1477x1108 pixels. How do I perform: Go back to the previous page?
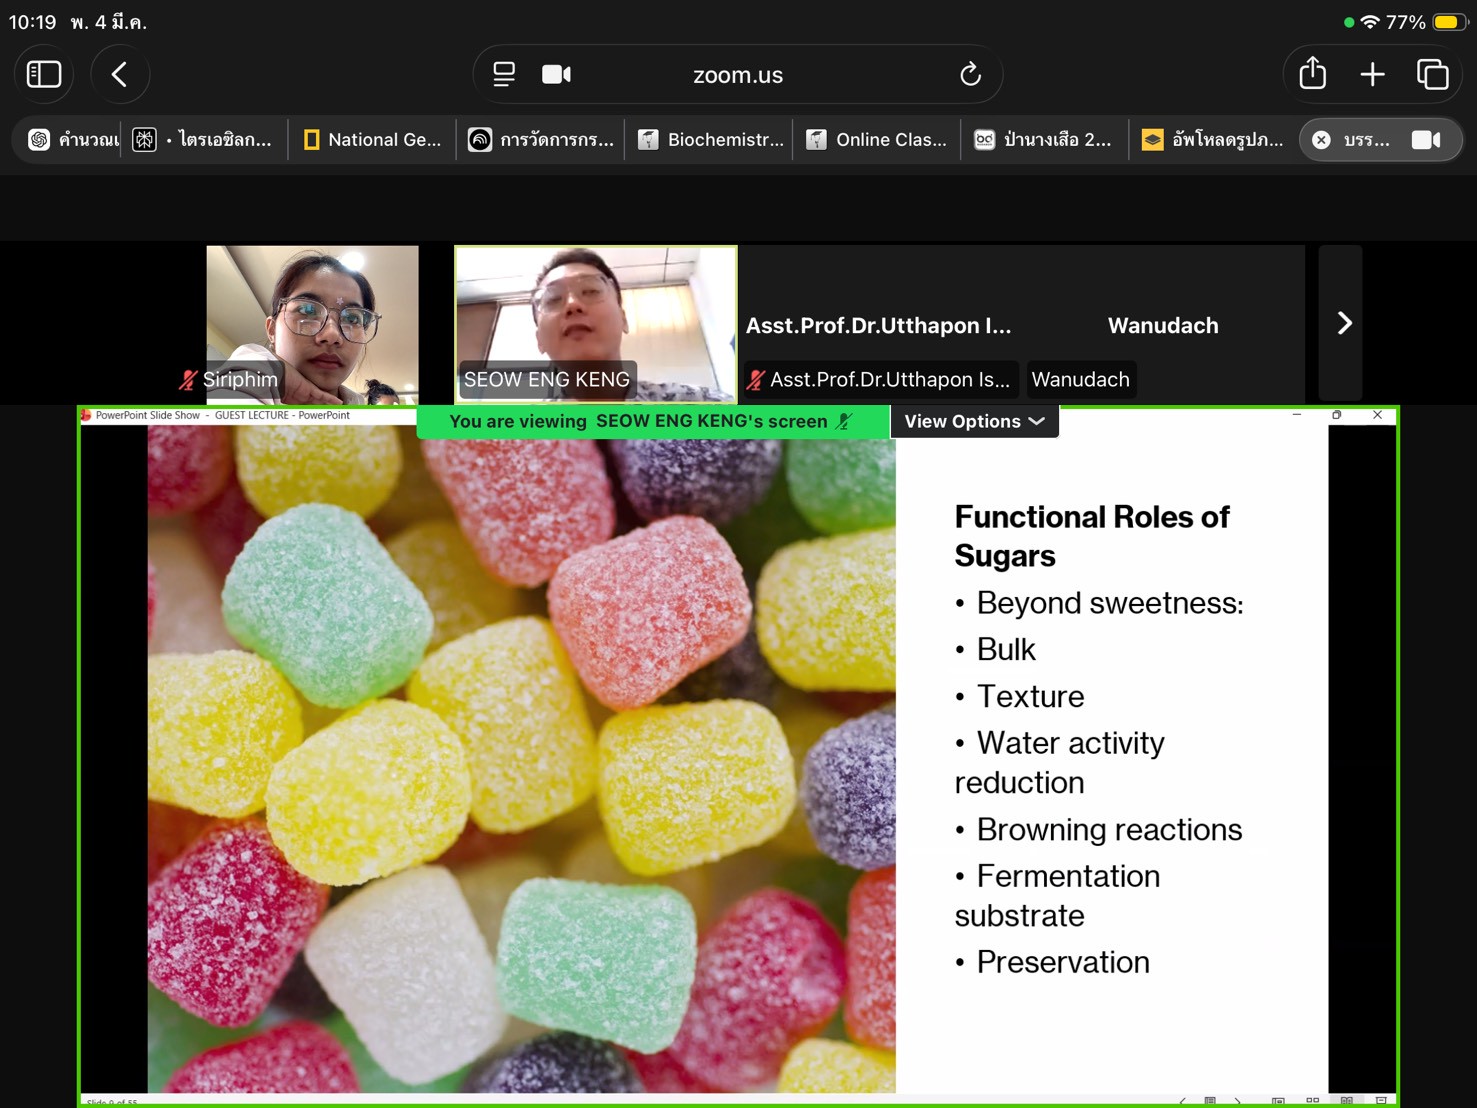click(x=120, y=75)
